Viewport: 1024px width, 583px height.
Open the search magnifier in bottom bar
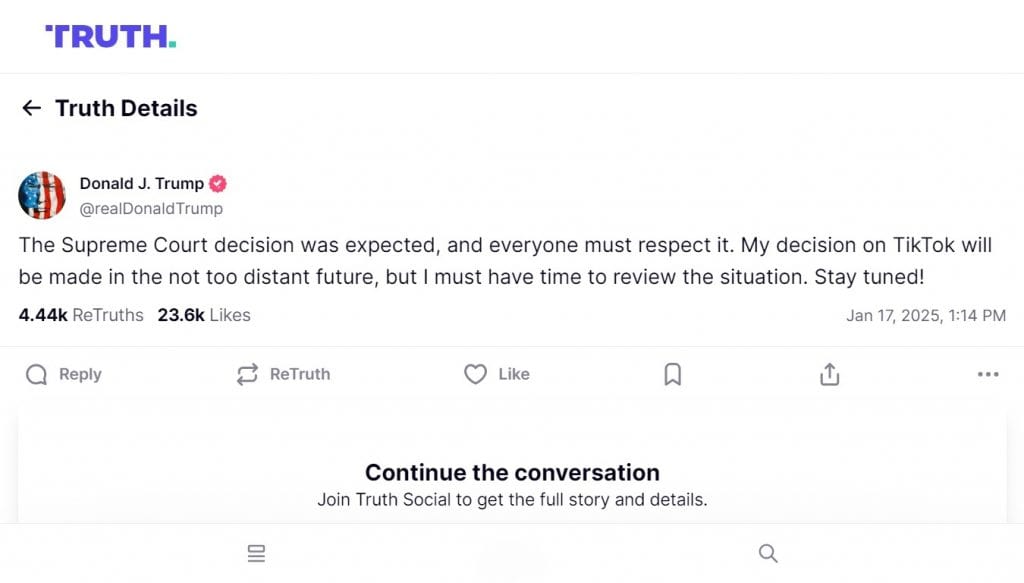pyautogui.click(x=768, y=553)
